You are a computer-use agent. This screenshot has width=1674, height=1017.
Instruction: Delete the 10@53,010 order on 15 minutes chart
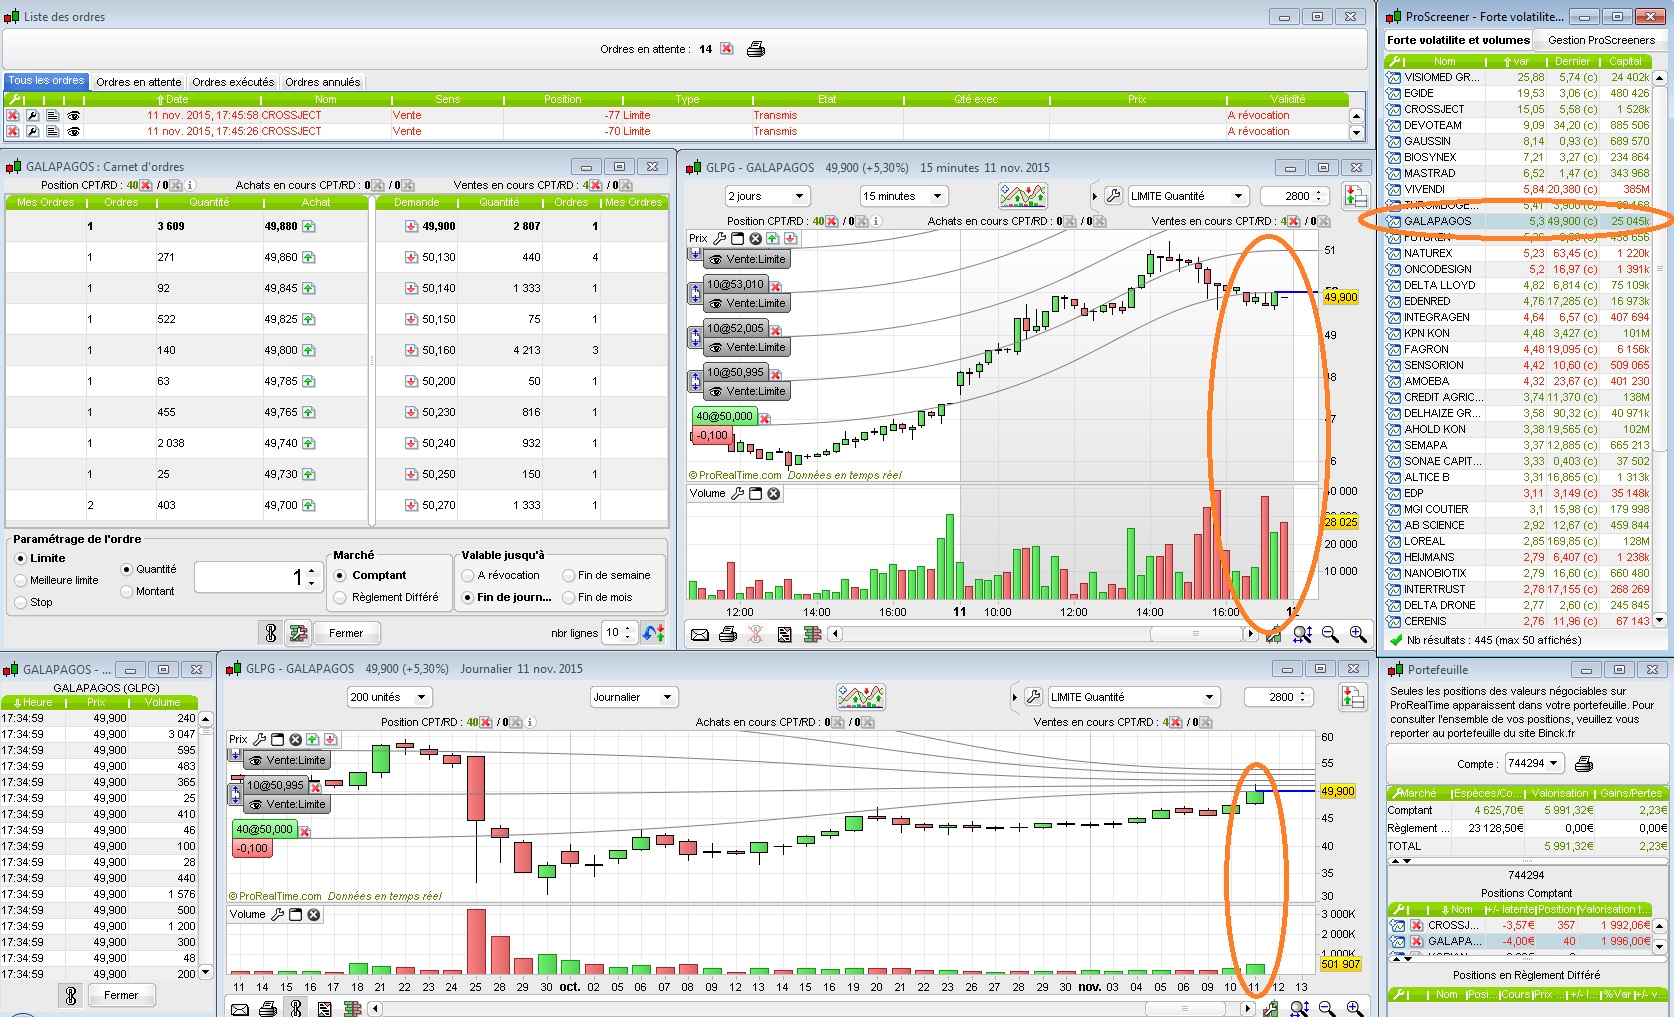click(x=776, y=285)
